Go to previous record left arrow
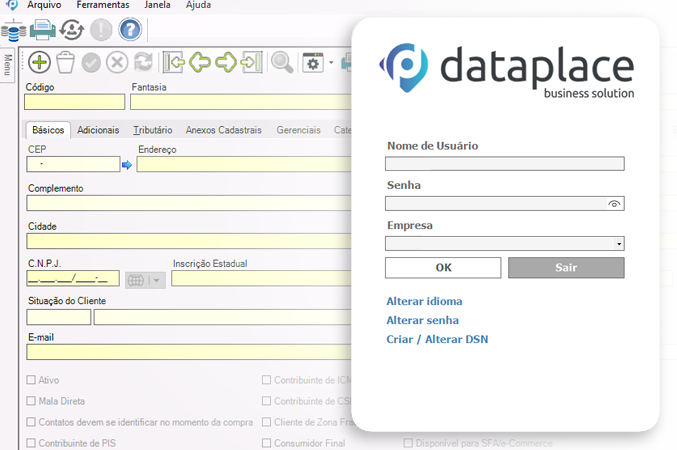 (x=200, y=63)
